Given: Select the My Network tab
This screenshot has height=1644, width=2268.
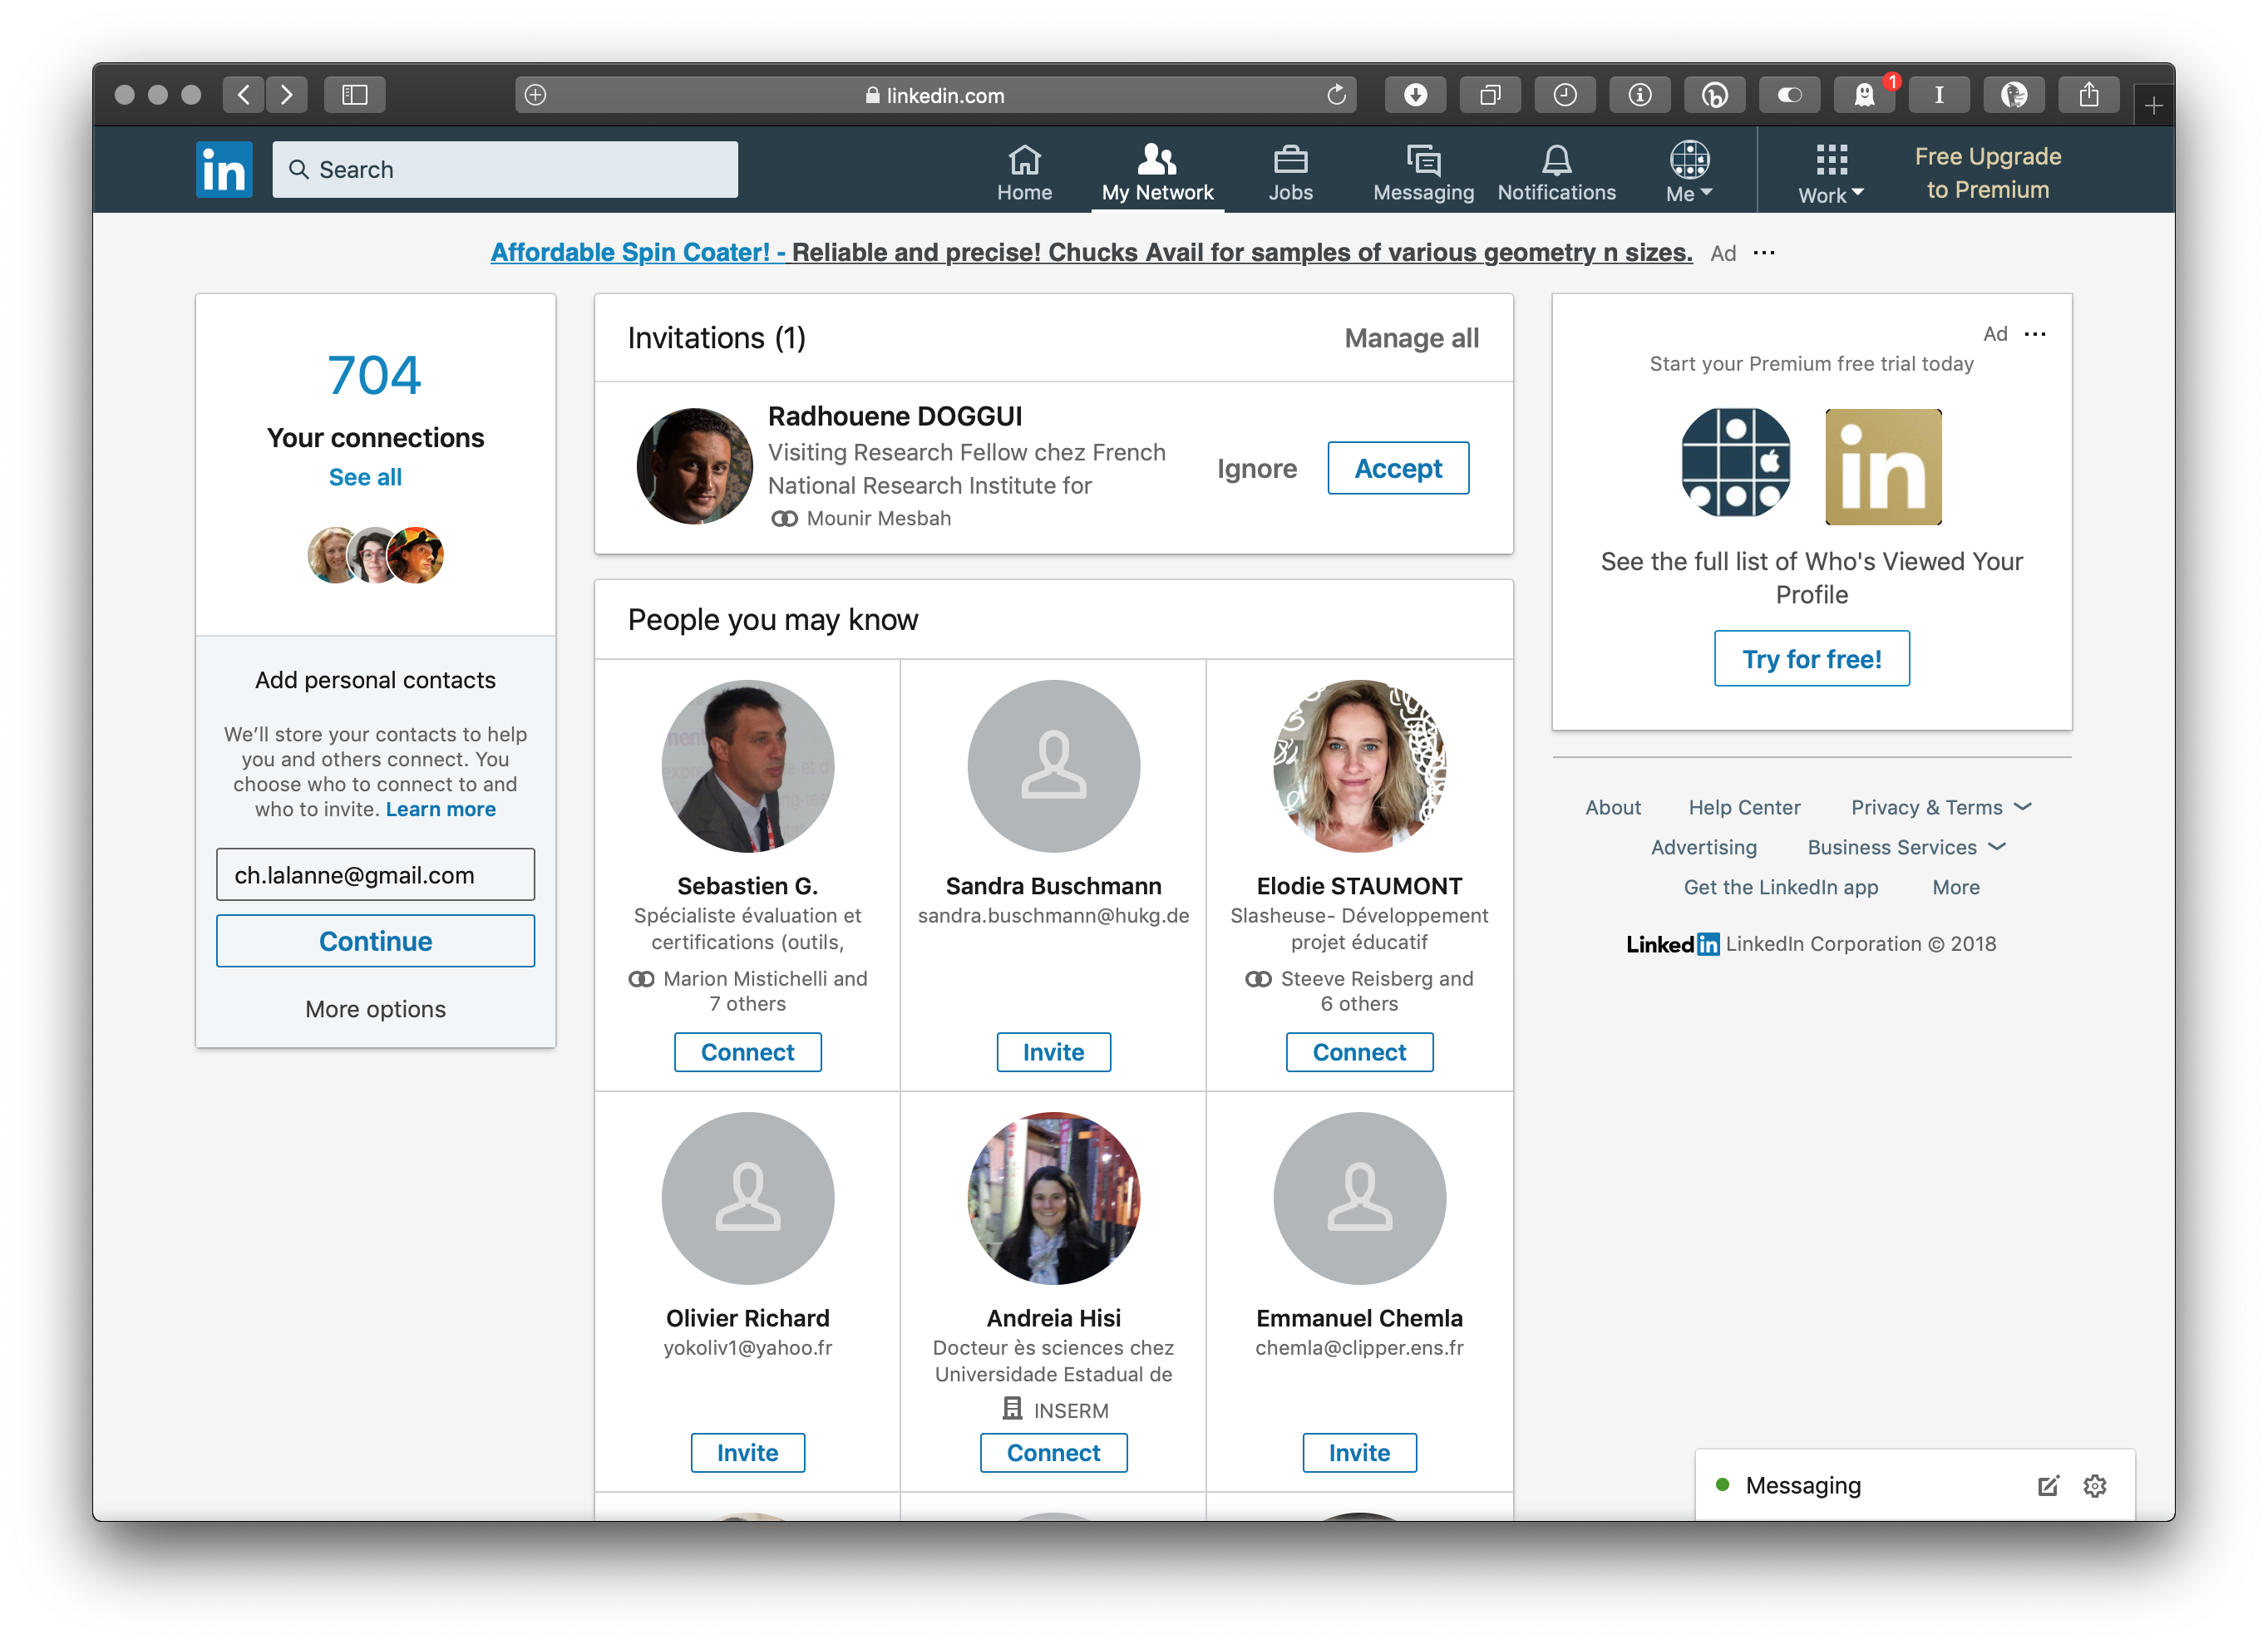Looking at the screenshot, I should pyautogui.click(x=1157, y=172).
